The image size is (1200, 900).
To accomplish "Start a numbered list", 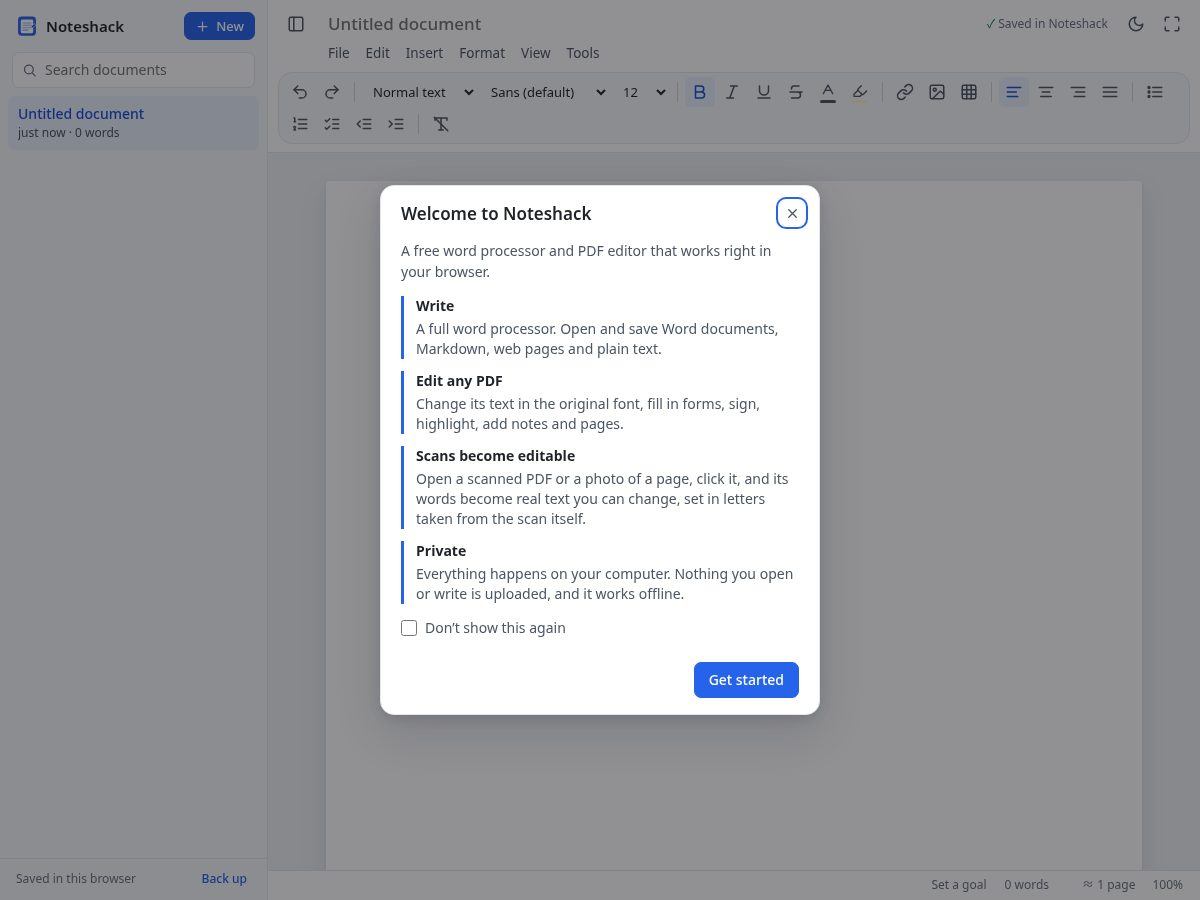I will coord(300,124).
